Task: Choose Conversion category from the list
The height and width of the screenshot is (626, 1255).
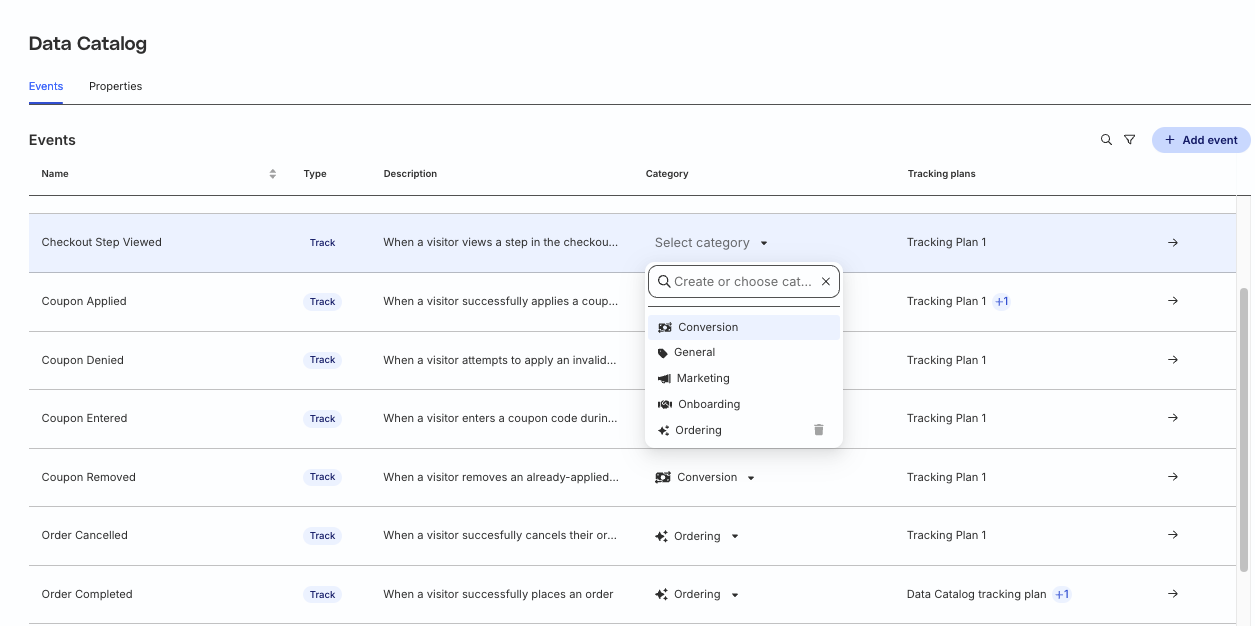Action: [x=744, y=327]
